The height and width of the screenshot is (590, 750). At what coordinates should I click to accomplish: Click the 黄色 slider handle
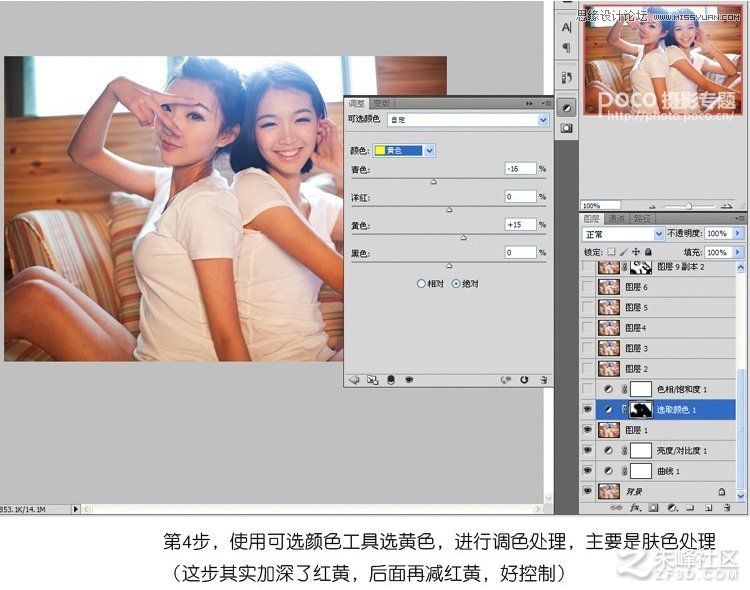point(463,237)
